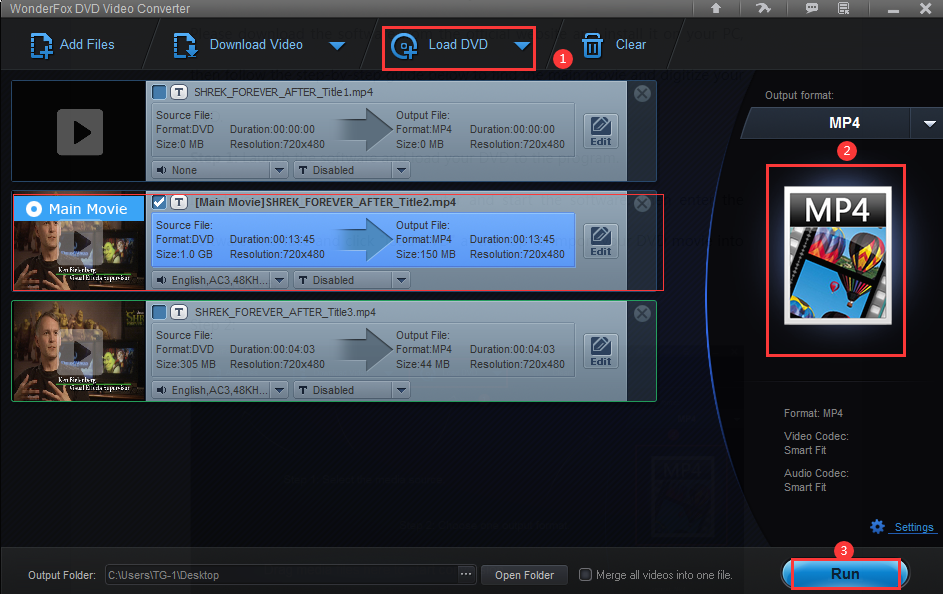The image size is (943, 594).
Task: Open audio track dropdown showing None
Action: click(x=220, y=170)
